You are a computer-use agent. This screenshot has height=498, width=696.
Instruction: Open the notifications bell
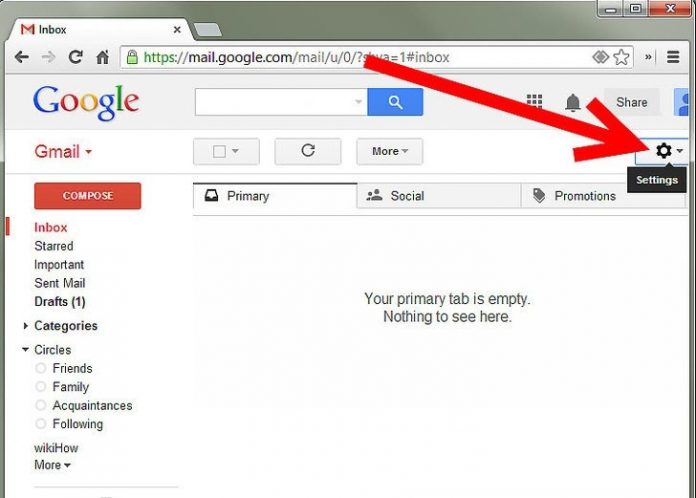tap(573, 103)
